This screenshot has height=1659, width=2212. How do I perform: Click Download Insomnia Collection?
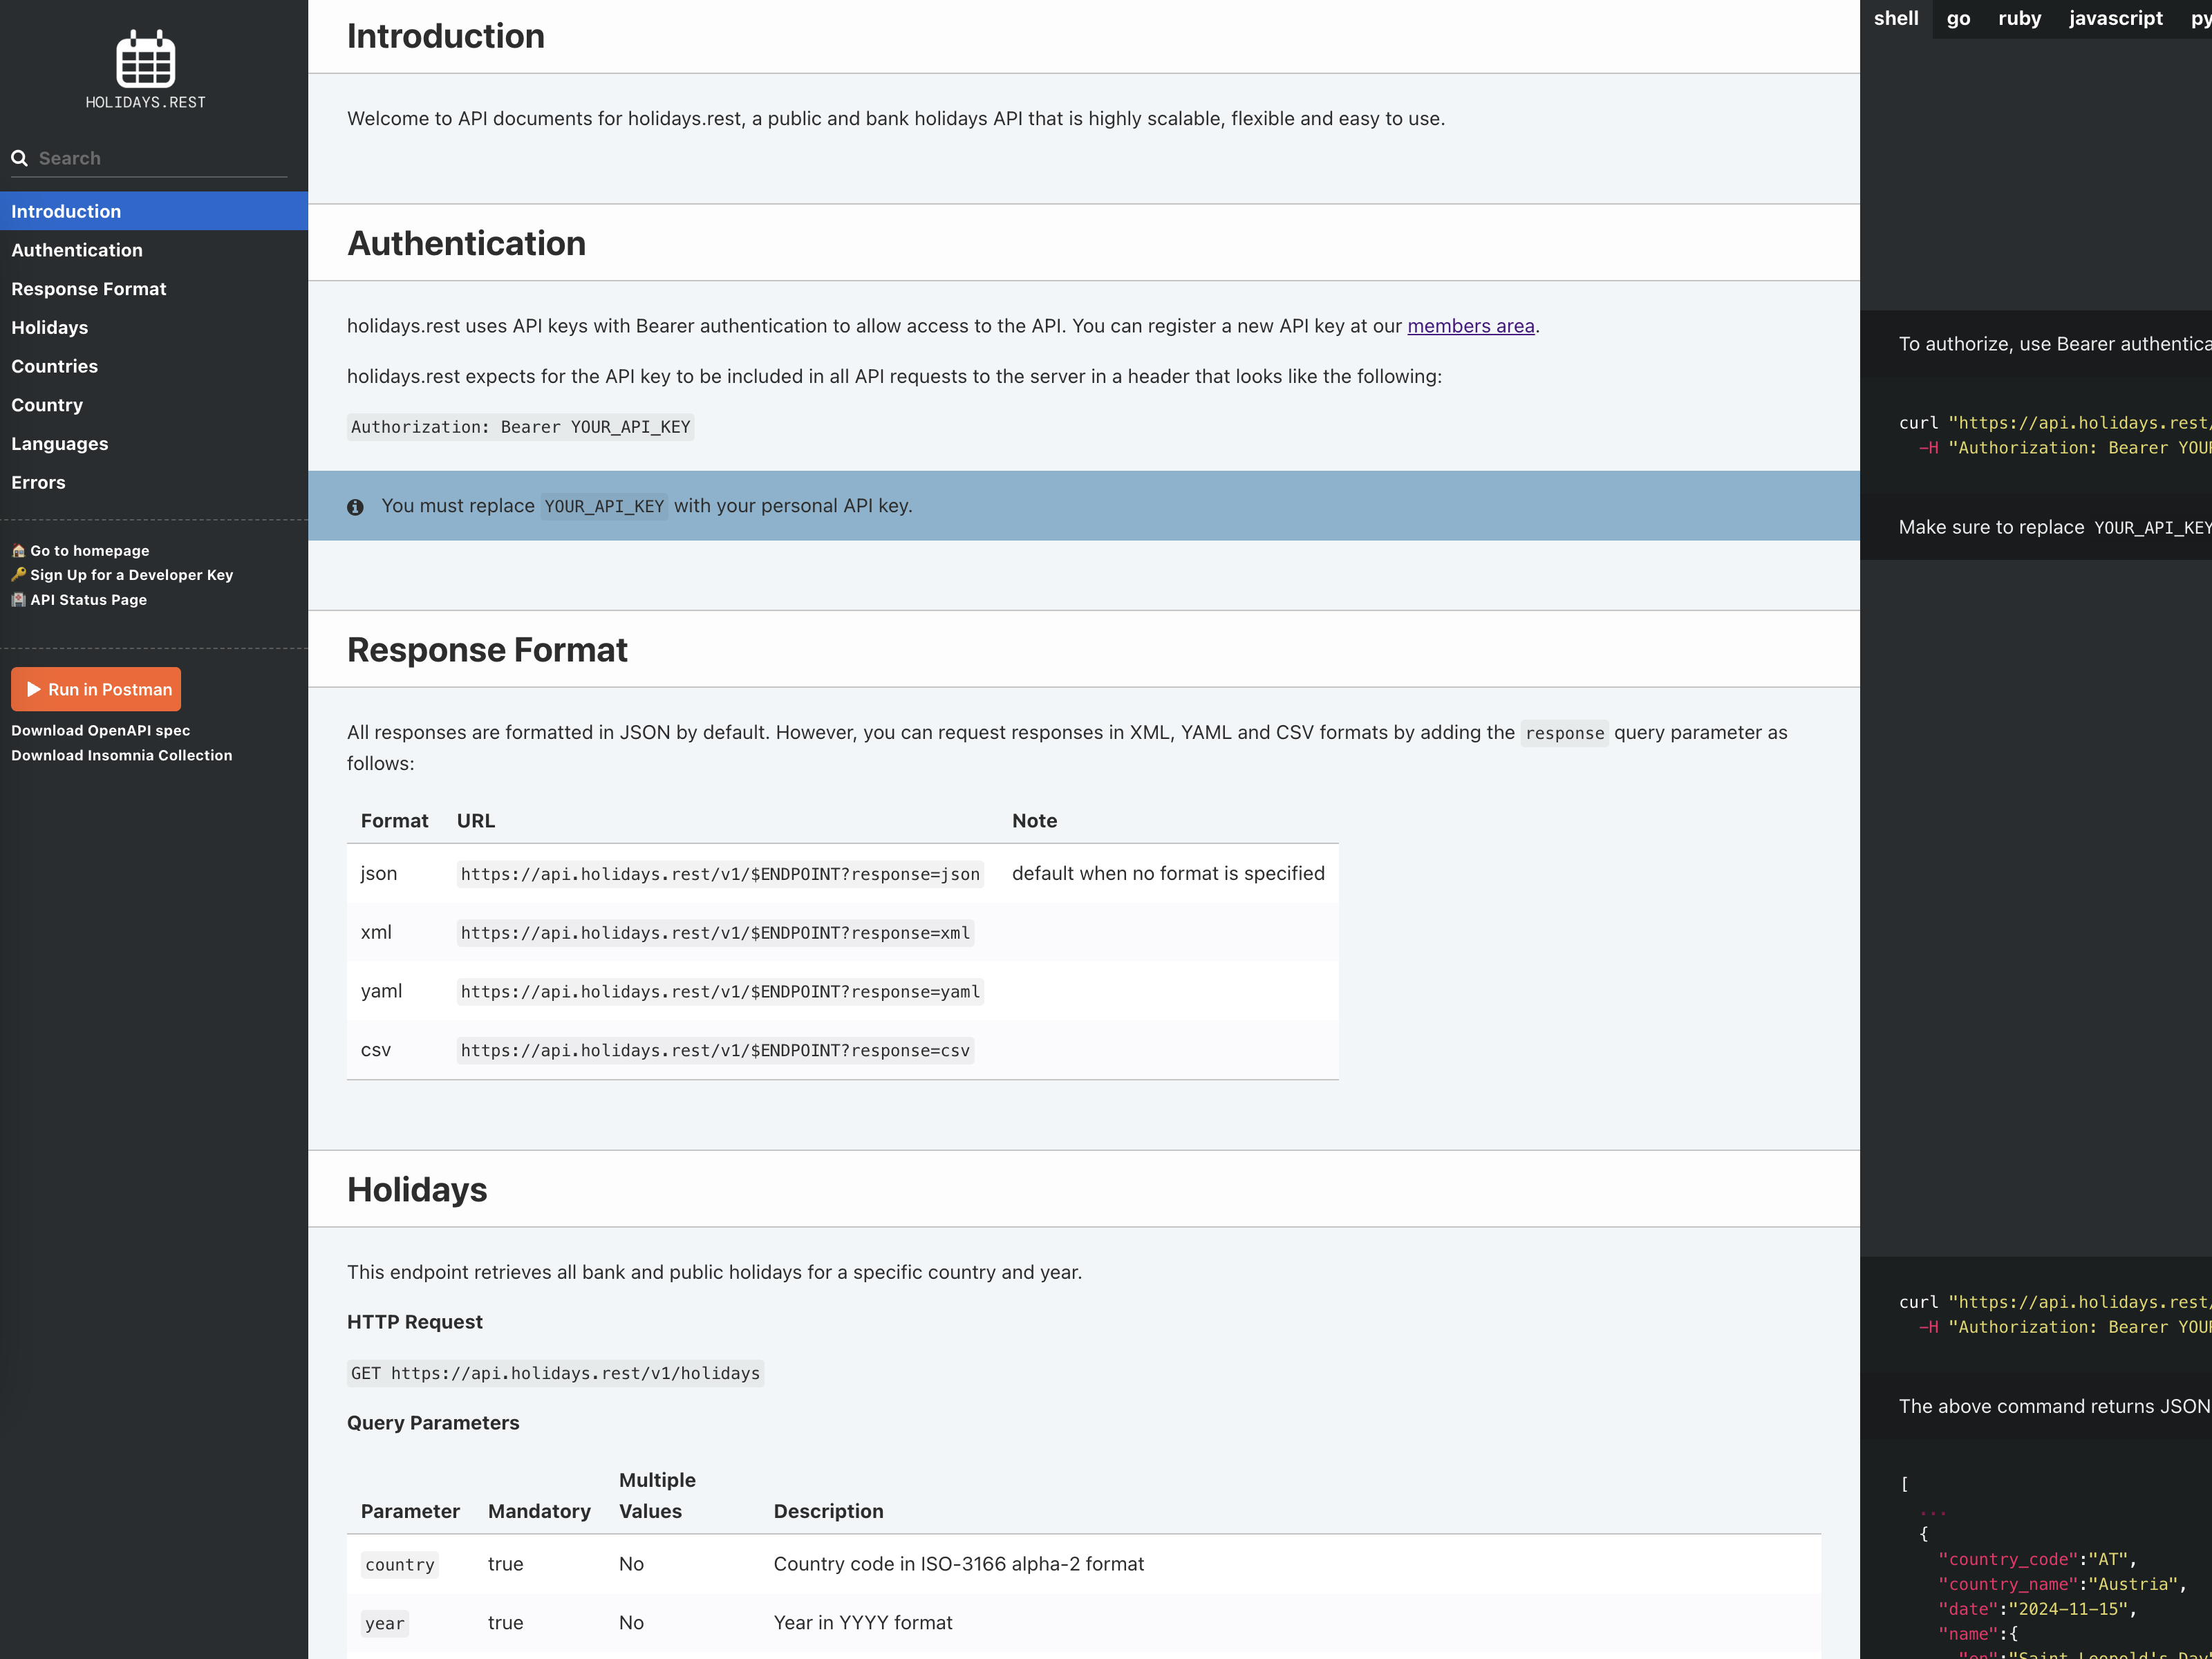point(122,756)
